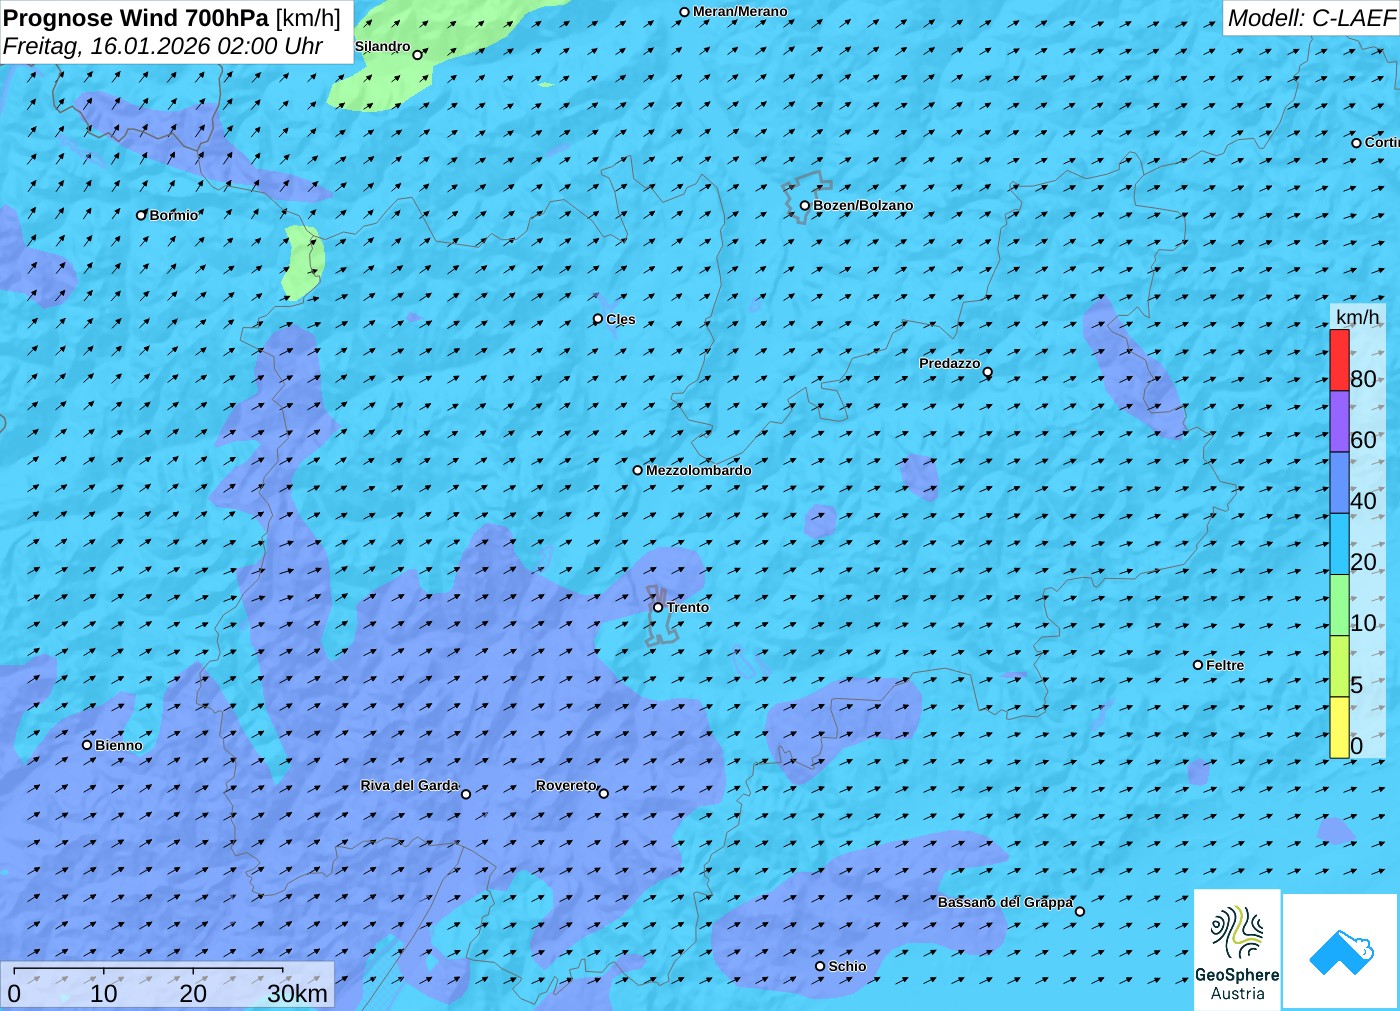Click the Bassano del Grappa marker
The width and height of the screenshot is (1400, 1011).
(1079, 911)
